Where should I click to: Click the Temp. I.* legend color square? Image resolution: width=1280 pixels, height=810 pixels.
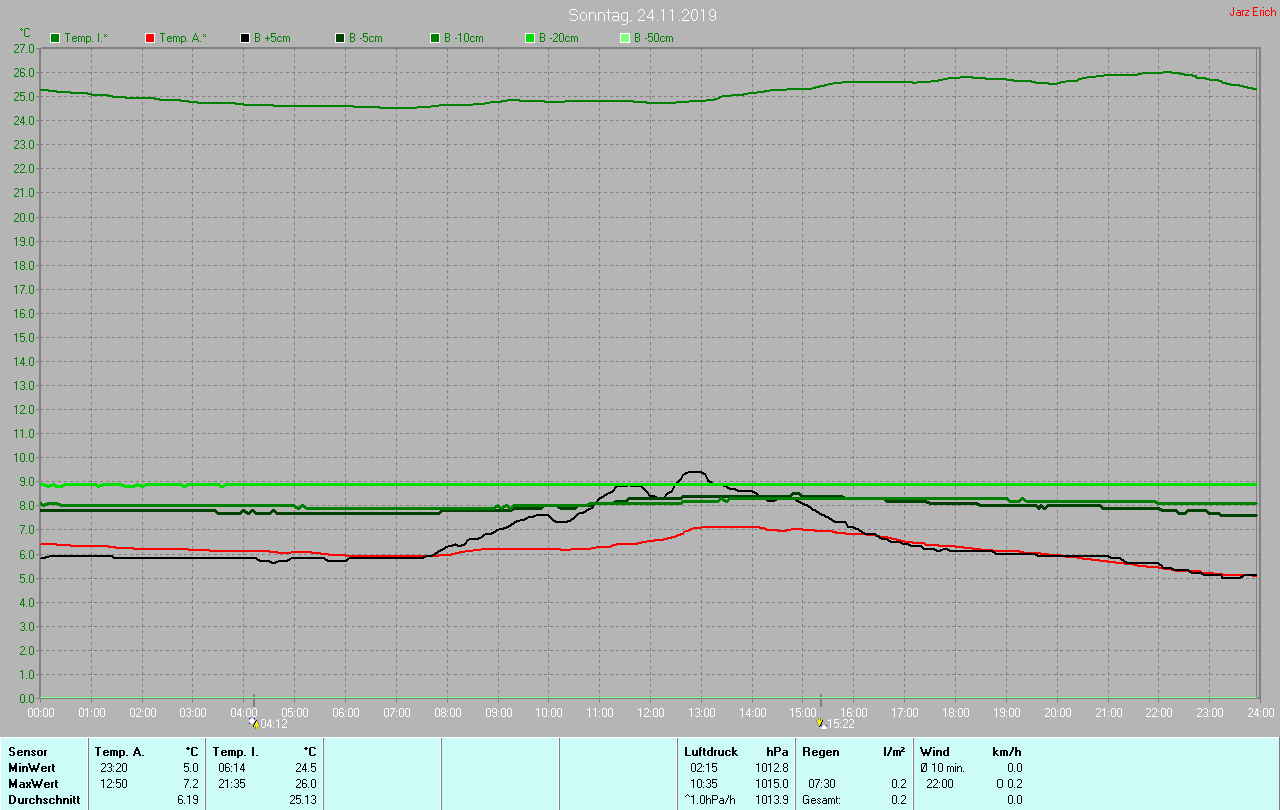55,38
